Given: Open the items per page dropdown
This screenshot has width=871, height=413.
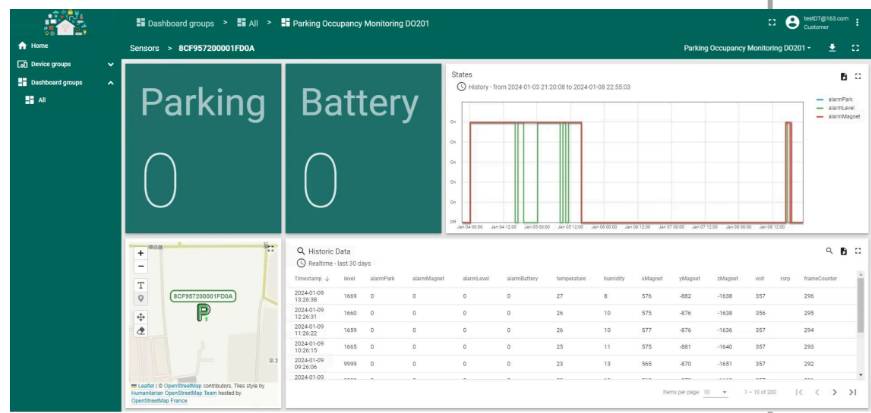Looking at the screenshot, I should pyautogui.click(x=716, y=393).
